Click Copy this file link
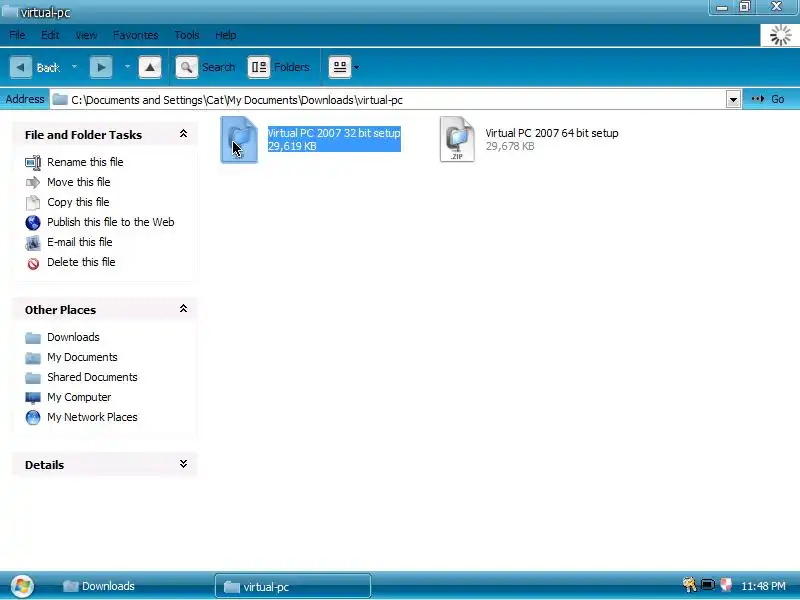 (x=78, y=202)
